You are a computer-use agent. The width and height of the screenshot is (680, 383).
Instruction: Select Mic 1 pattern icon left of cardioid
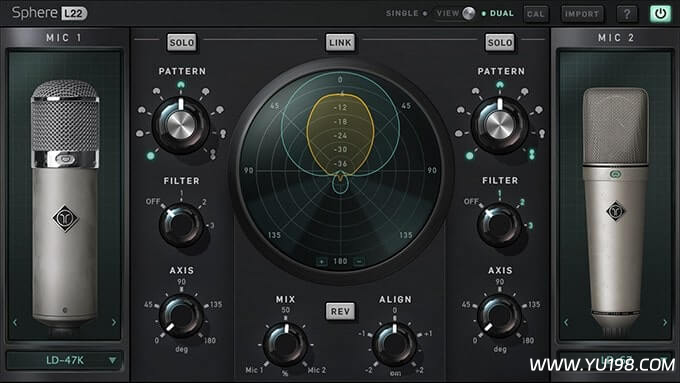click(157, 92)
